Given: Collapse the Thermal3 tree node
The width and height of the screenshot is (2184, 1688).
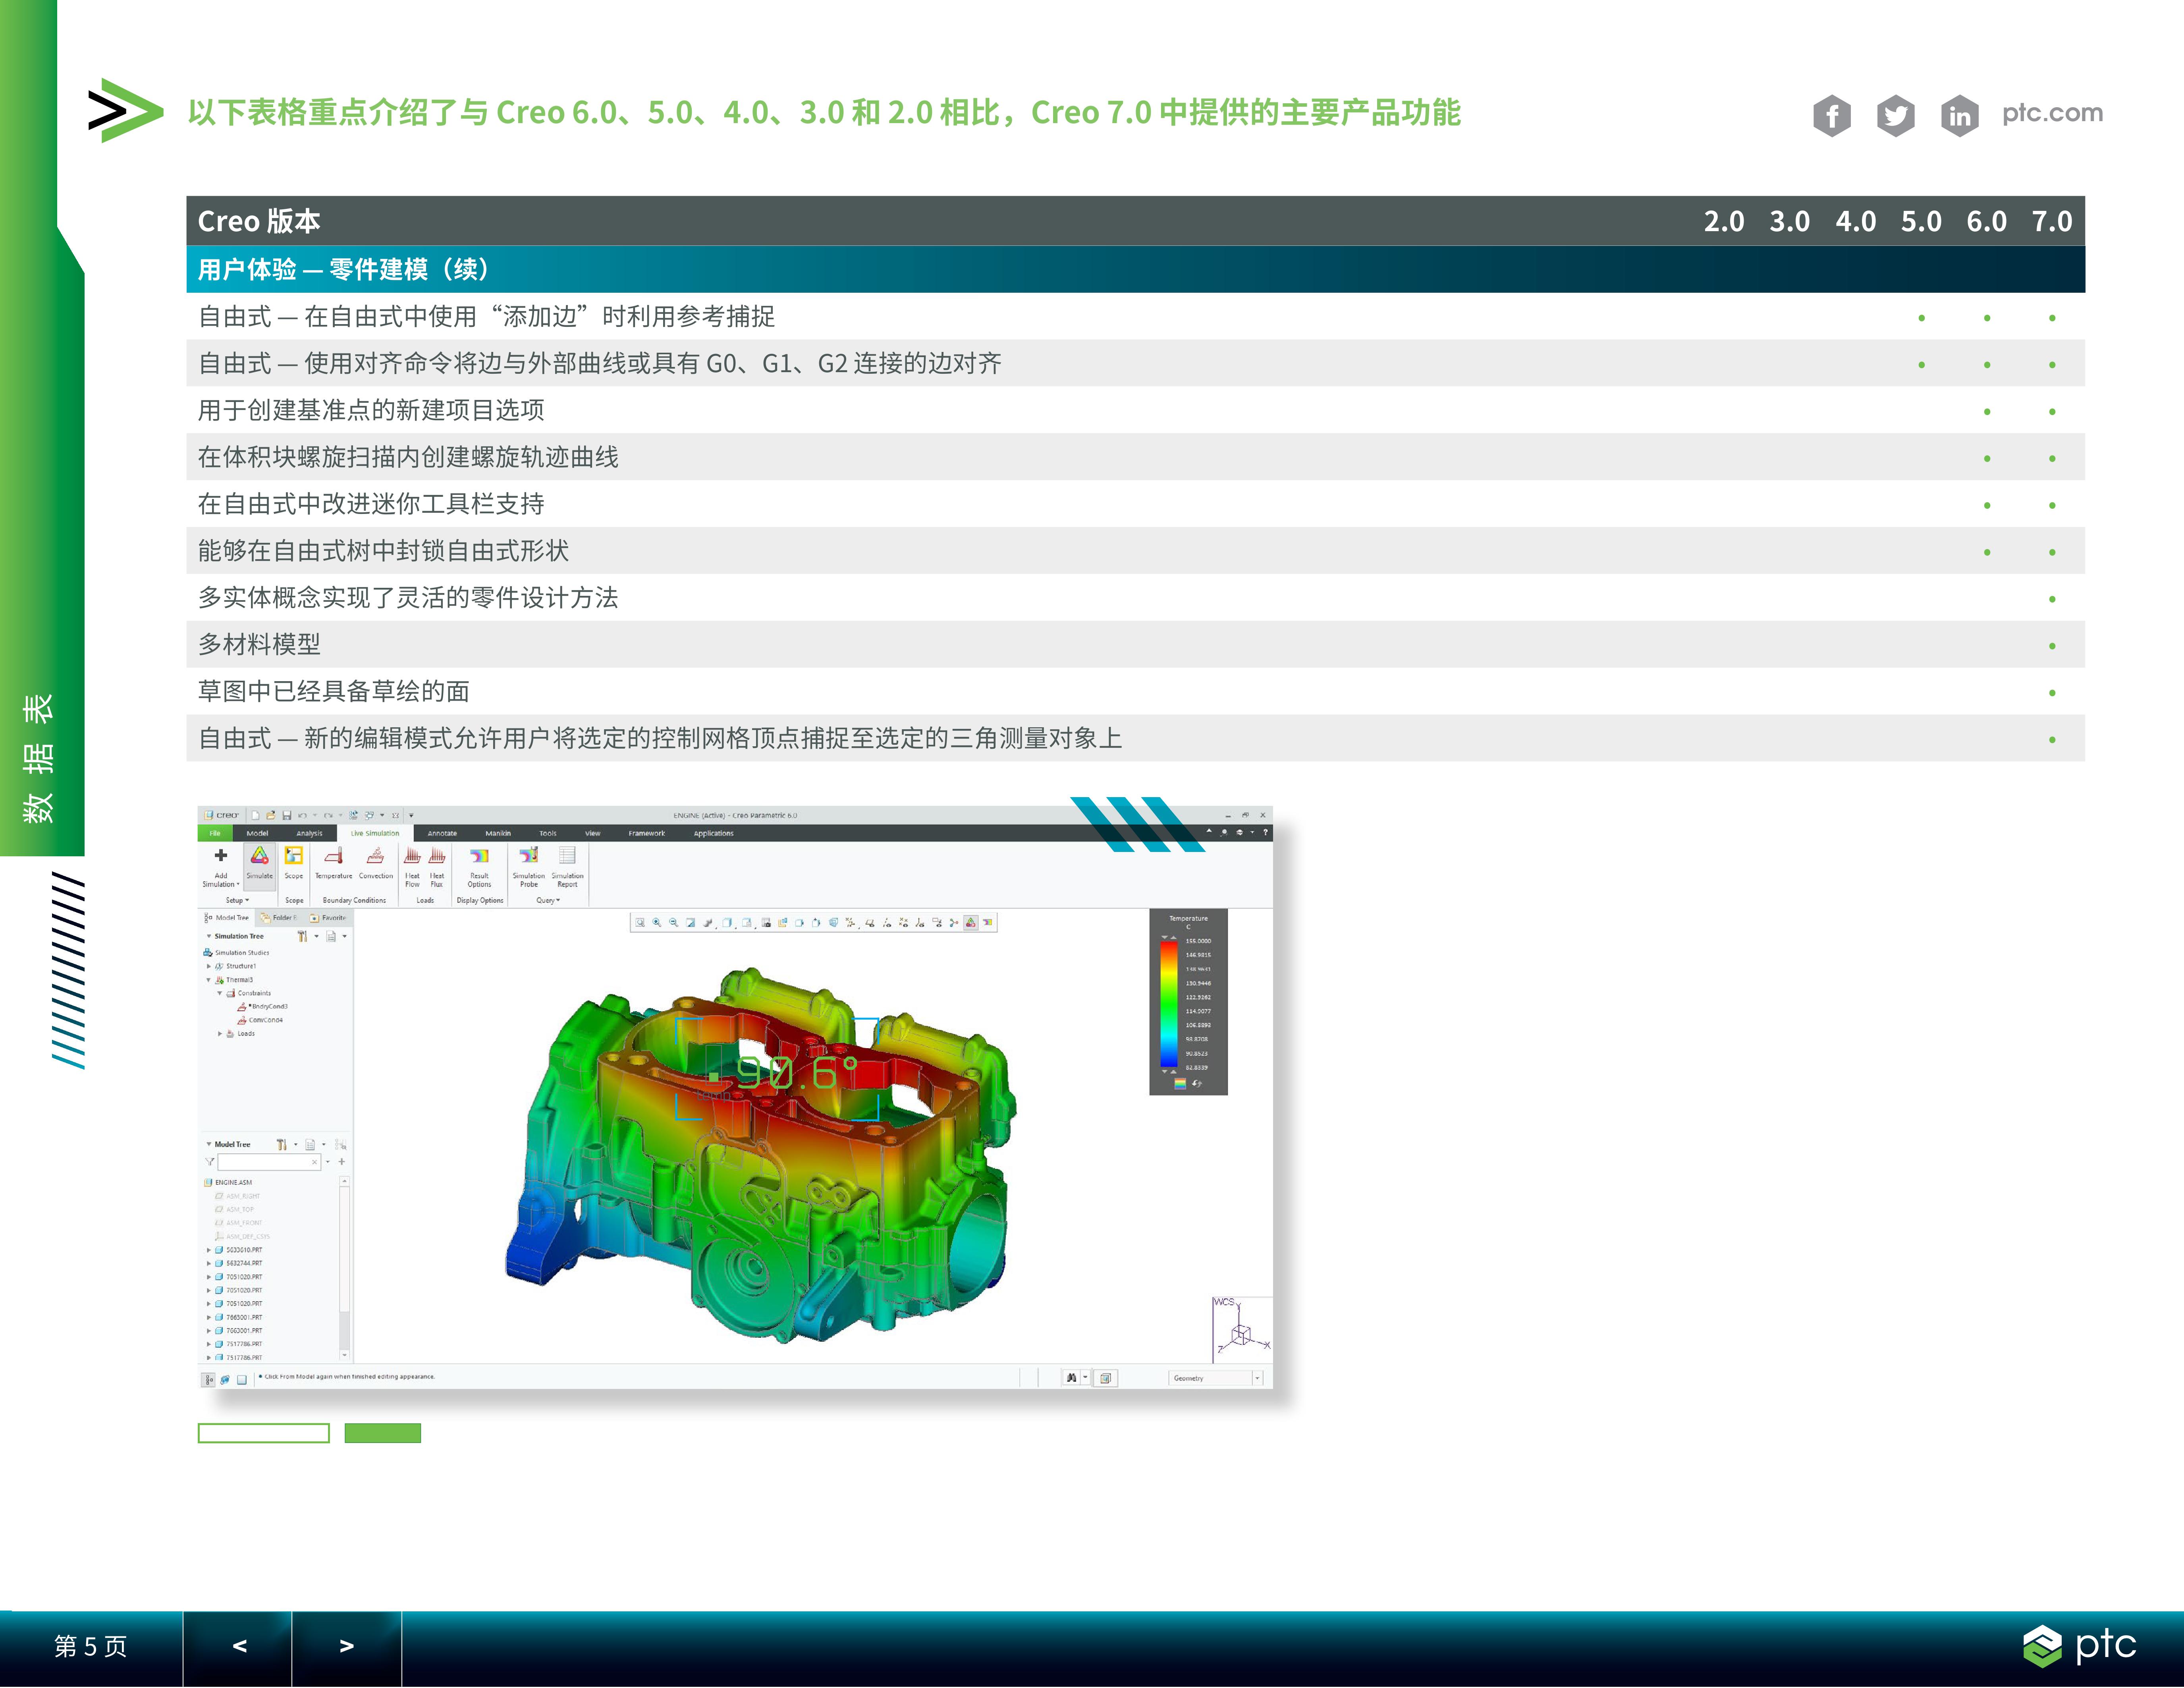Looking at the screenshot, I should click(208, 980).
